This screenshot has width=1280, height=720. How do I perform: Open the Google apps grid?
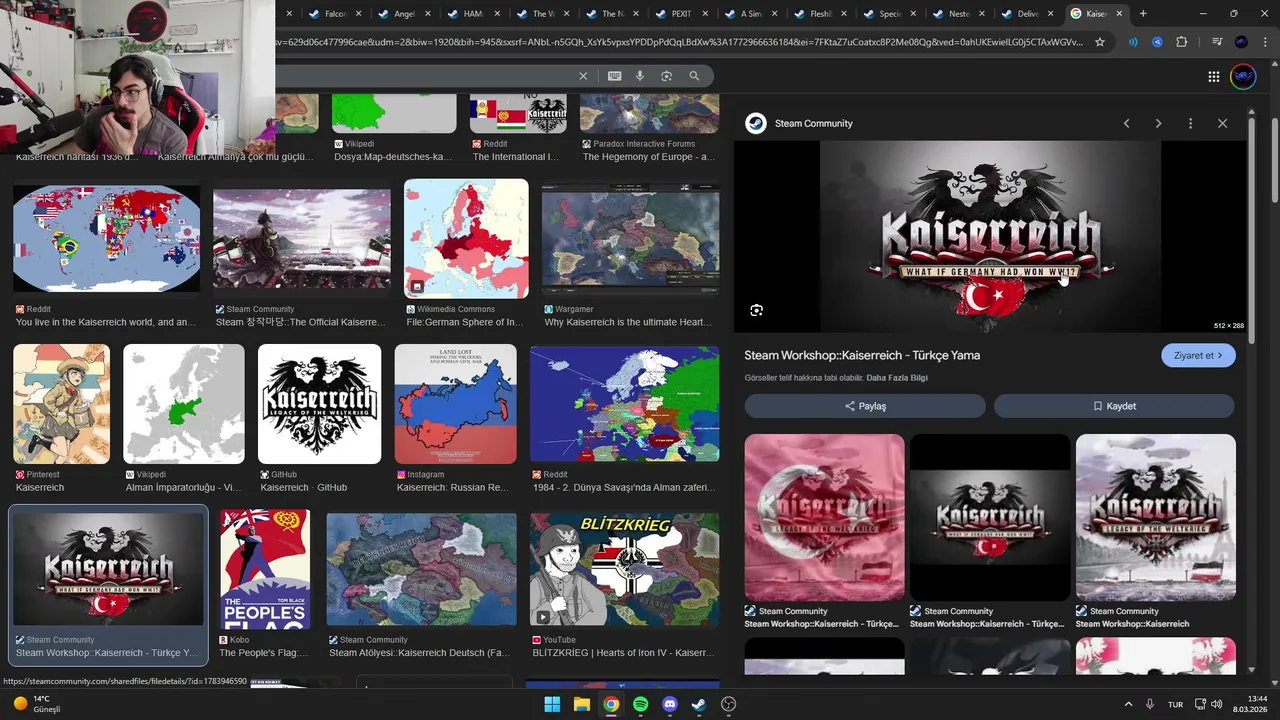click(1213, 76)
